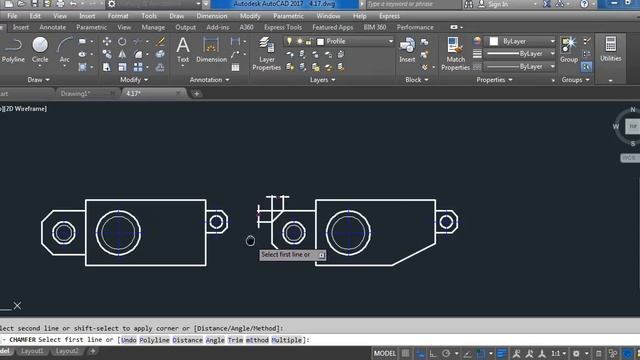Switch to Drawing1 document tab

(x=75, y=93)
